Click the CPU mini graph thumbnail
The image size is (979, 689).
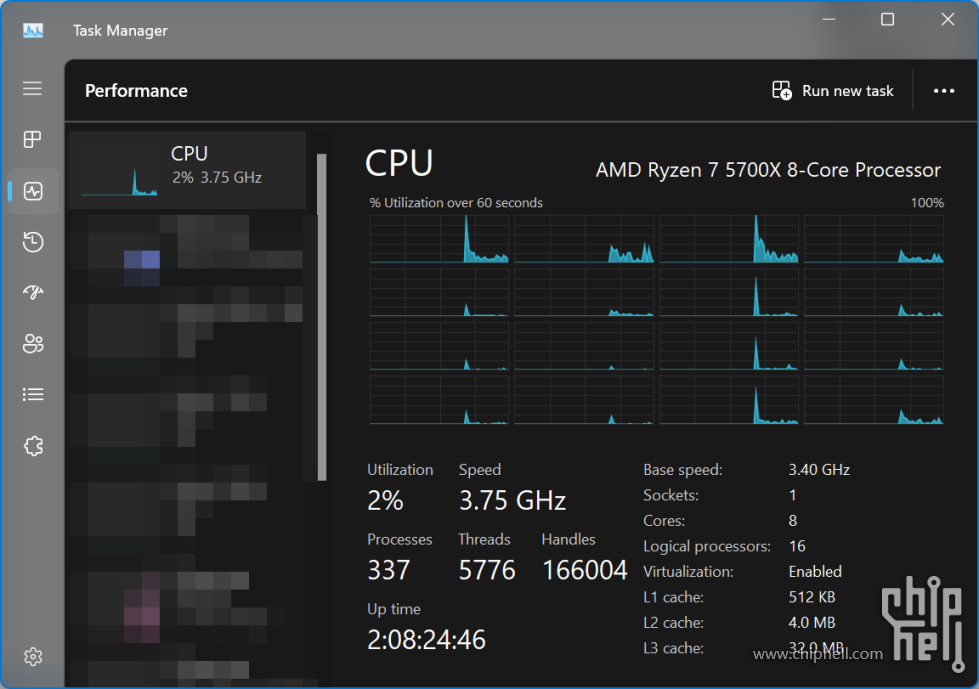click(x=119, y=170)
